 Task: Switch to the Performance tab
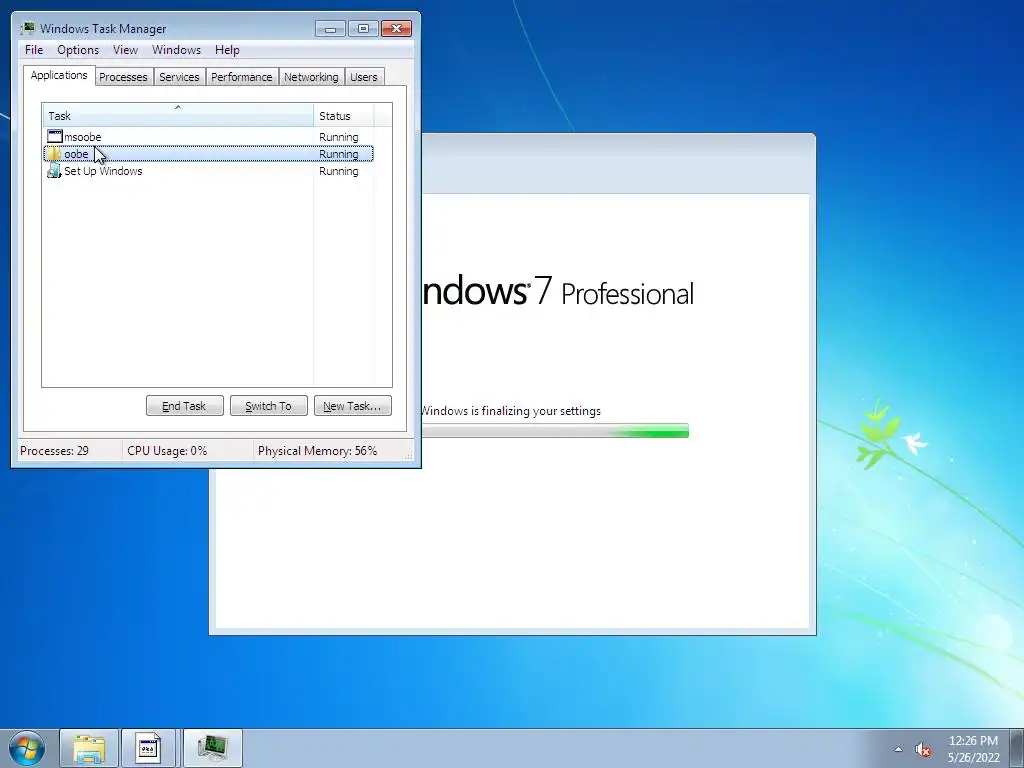pyautogui.click(x=242, y=77)
